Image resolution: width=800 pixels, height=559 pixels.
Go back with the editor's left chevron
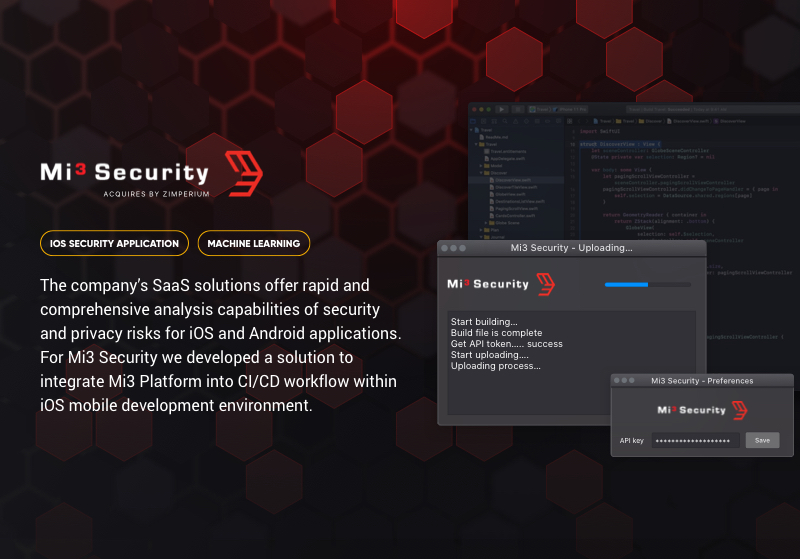(x=579, y=121)
